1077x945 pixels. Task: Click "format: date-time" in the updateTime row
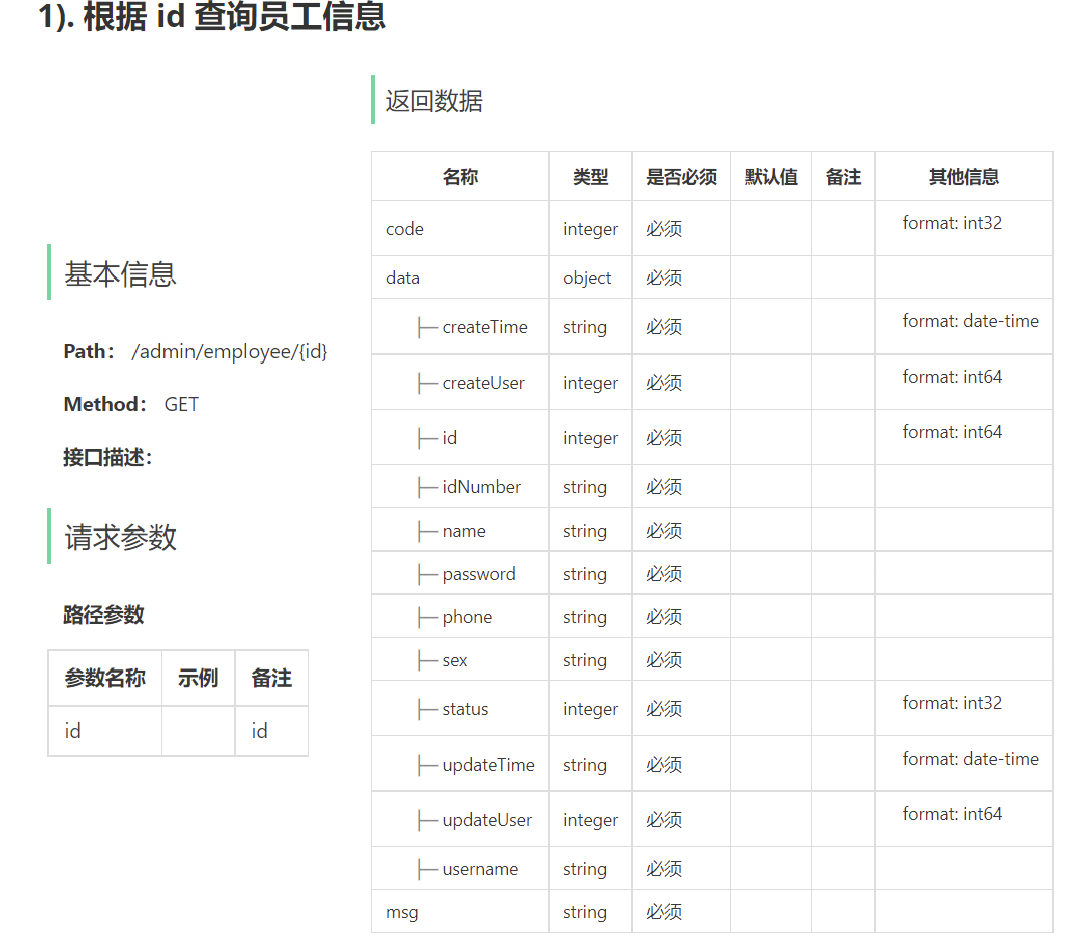(x=971, y=758)
